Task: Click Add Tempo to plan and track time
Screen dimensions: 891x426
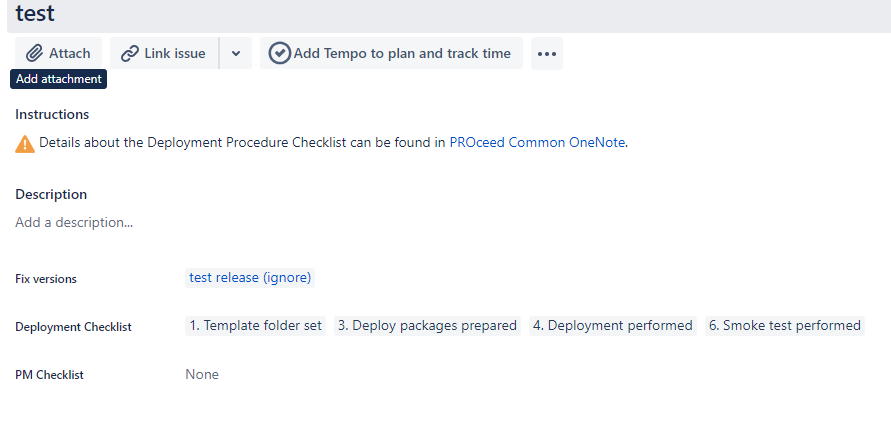Action: (402, 53)
